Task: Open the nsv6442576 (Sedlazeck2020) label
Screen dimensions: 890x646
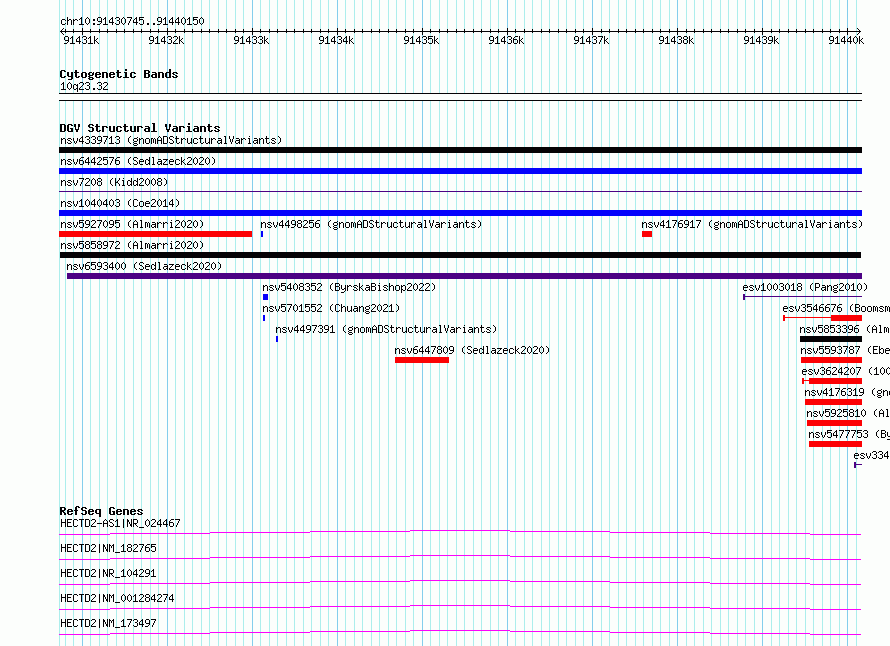Action: coord(138,161)
